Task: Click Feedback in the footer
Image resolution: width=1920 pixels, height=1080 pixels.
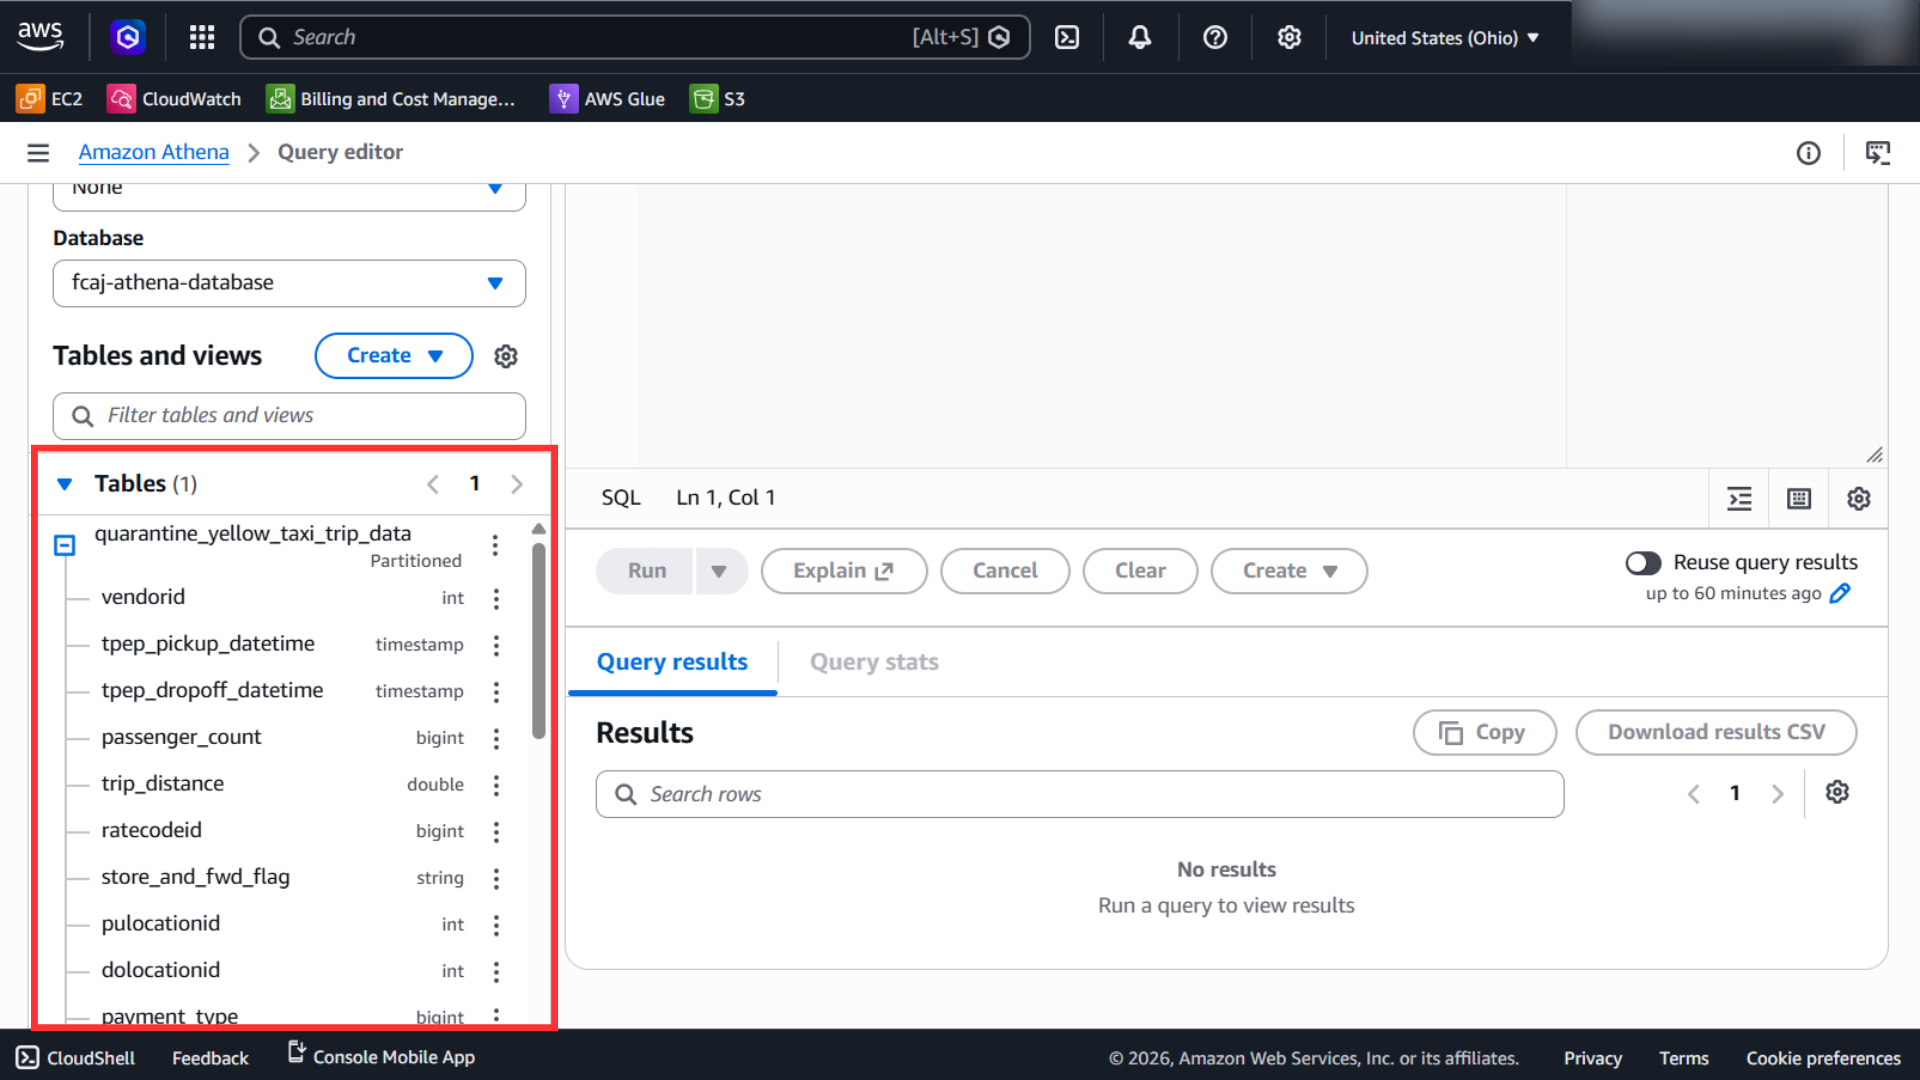Action: 210,1058
